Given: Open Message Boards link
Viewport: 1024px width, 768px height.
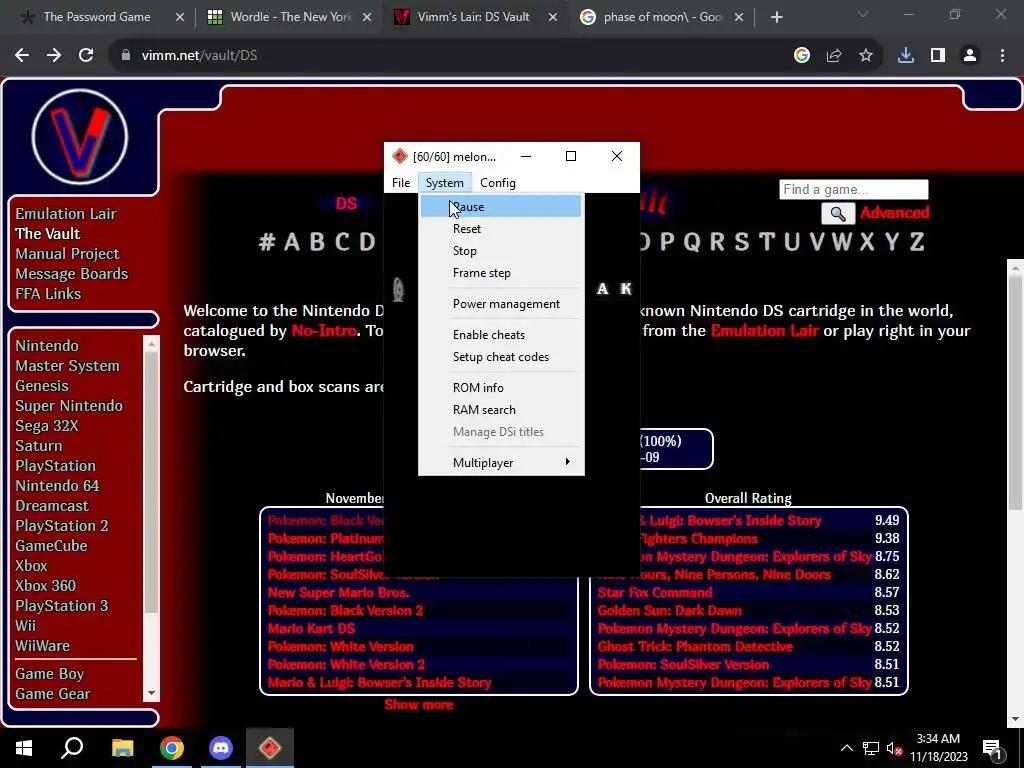Looking at the screenshot, I should (x=72, y=274).
